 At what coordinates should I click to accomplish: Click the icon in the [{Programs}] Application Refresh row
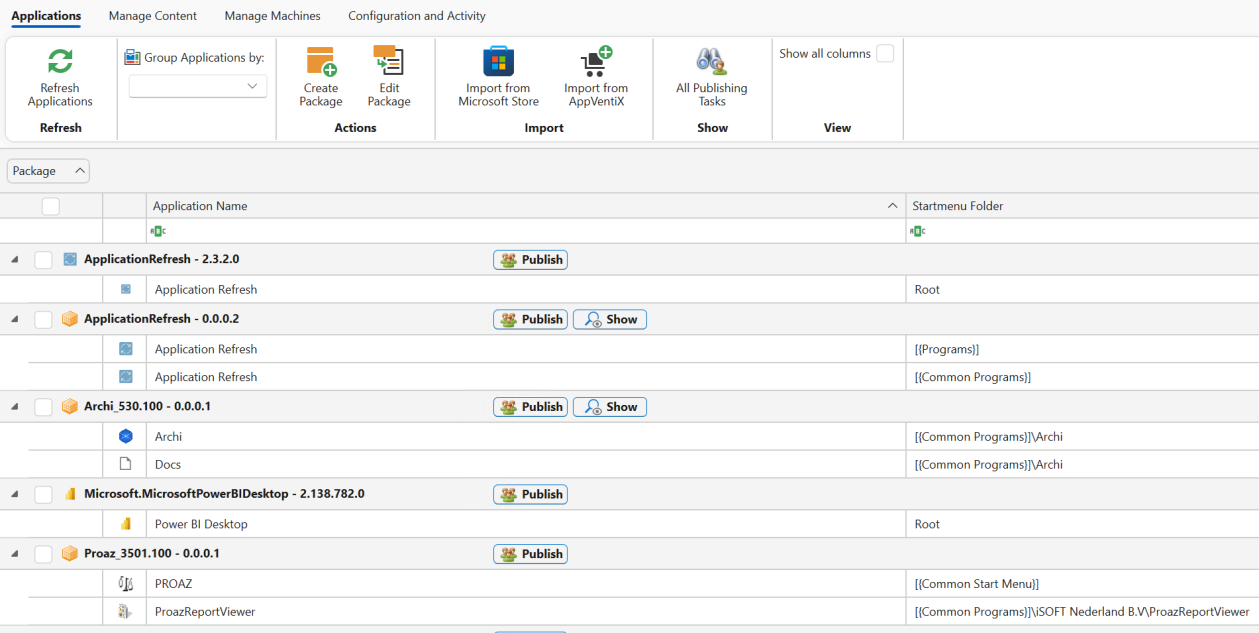click(x=125, y=349)
